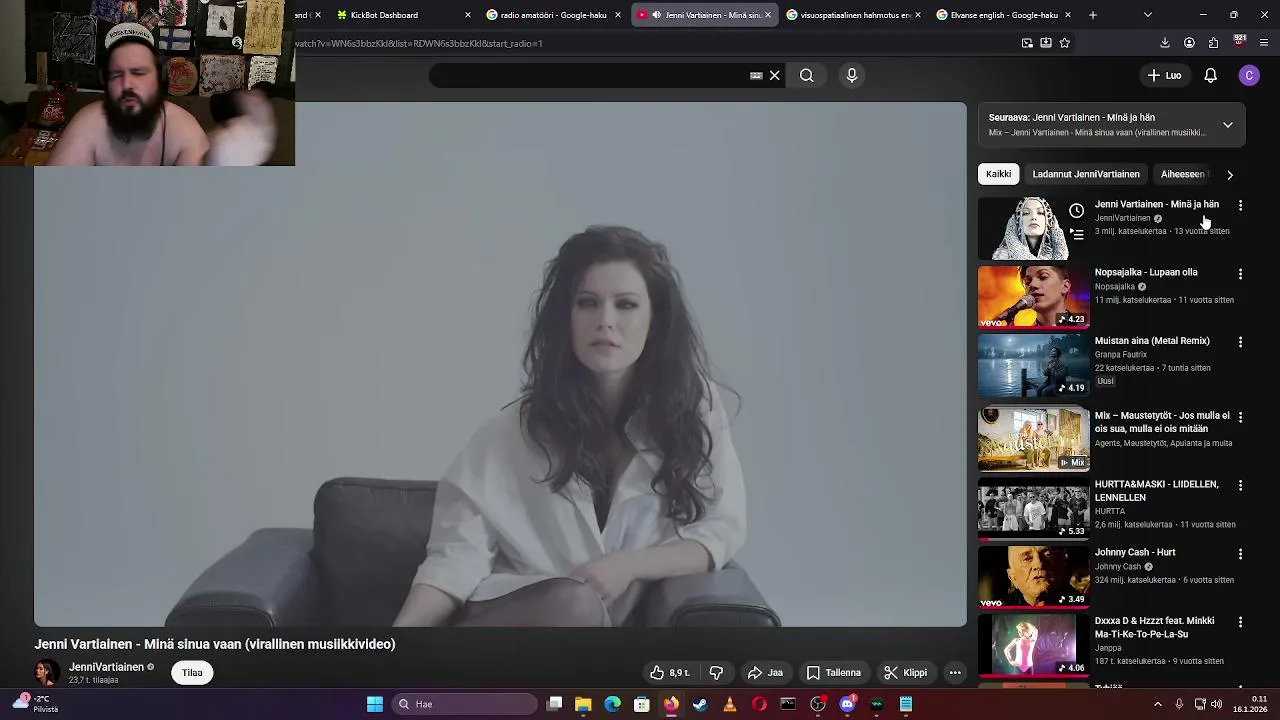This screenshot has width=1280, height=720.
Task: Open more actions menu below the video
Action: click(955, 673)
